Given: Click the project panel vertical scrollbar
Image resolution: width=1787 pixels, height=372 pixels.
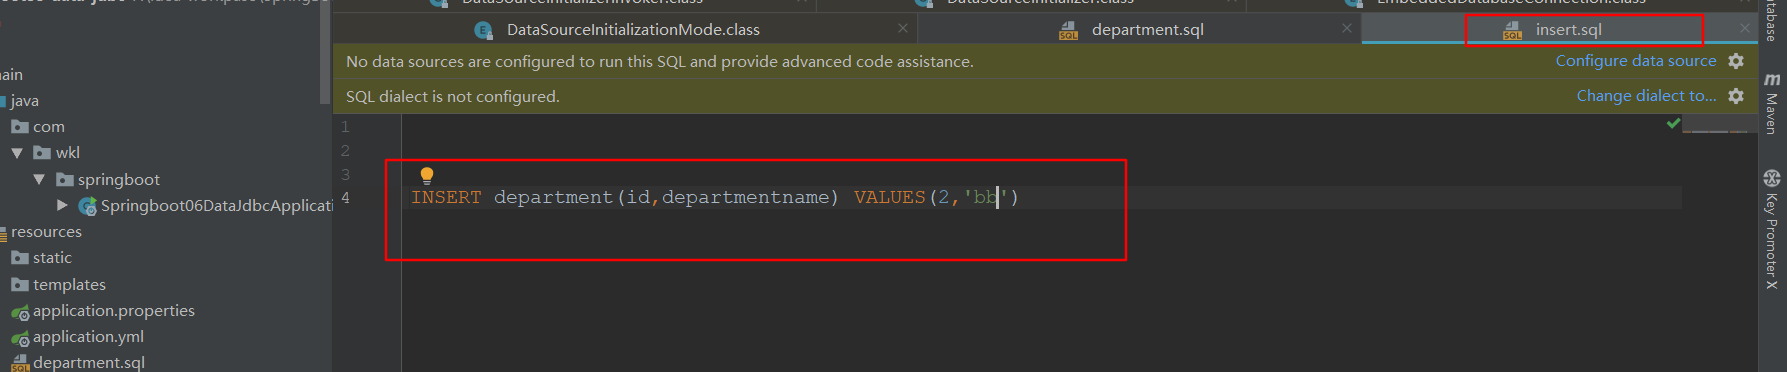Looking at the screenshot, I should 324,53.
